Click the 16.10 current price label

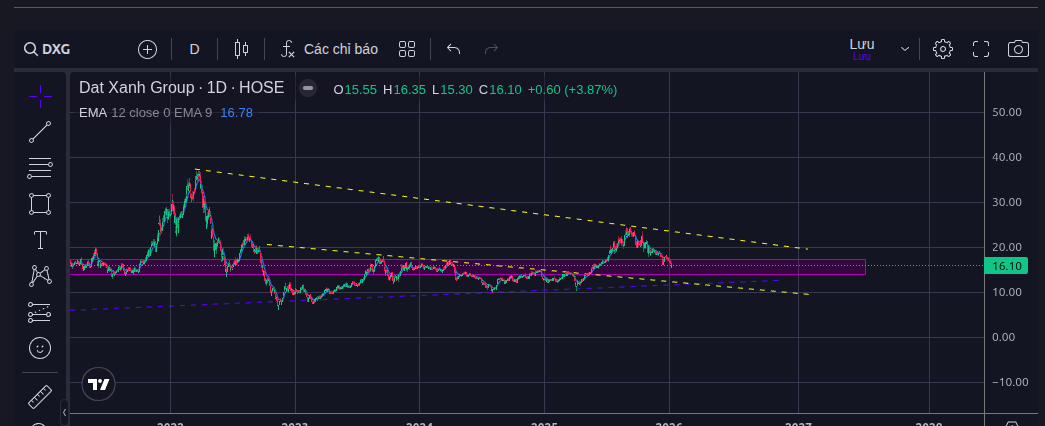pyautogui.click(x=1006, y=266)
